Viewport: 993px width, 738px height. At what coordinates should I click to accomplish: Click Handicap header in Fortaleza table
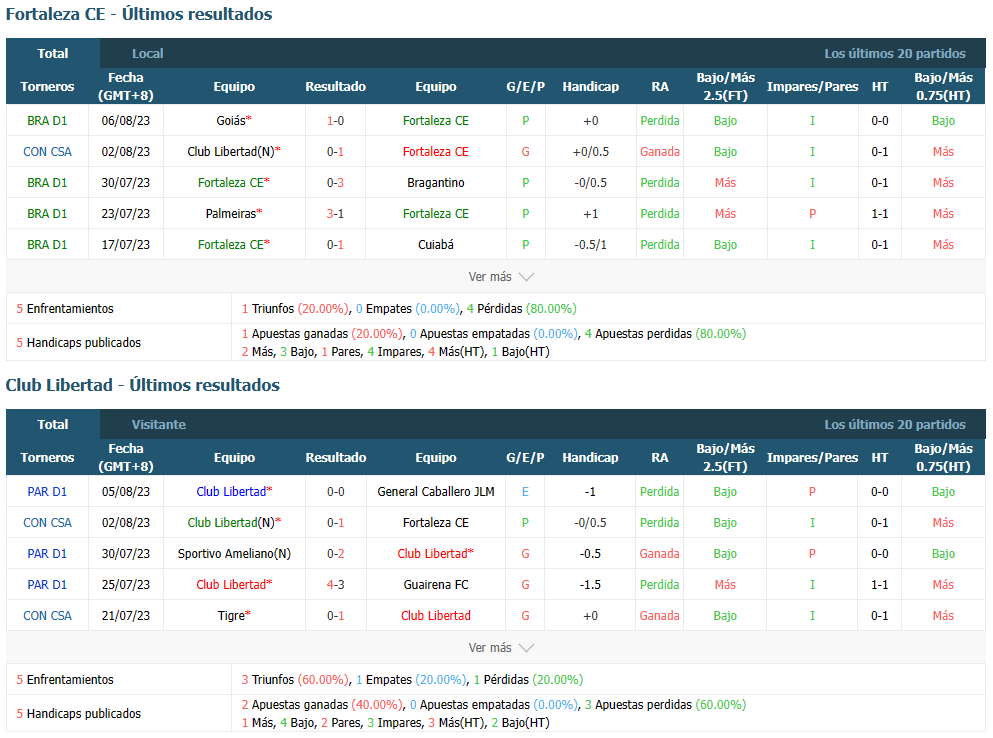(x=590, y=87)
